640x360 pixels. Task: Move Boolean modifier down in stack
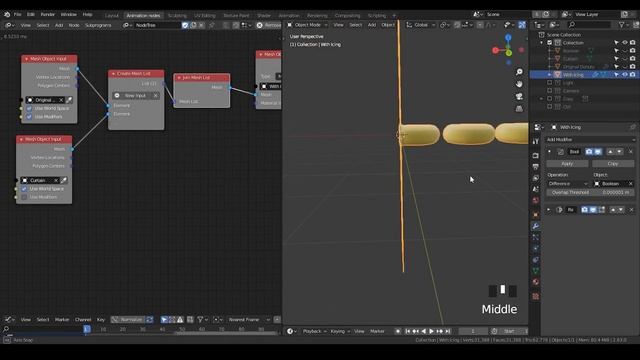[620, 152]
